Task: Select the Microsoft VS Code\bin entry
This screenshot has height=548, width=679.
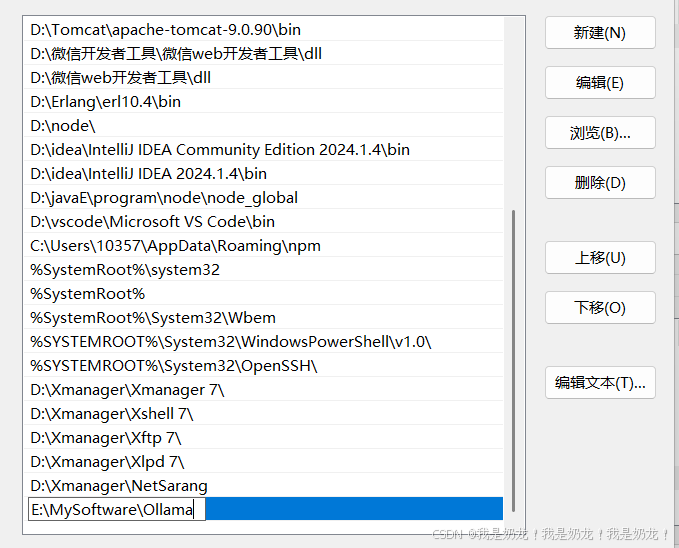Action: coord(263,221)
